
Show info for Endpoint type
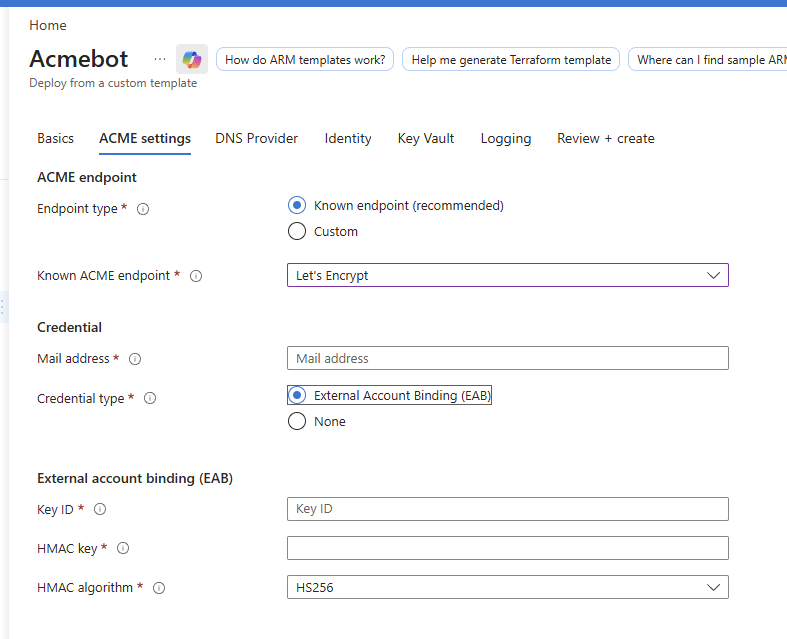pyautogui.click(x=143, y=209)
